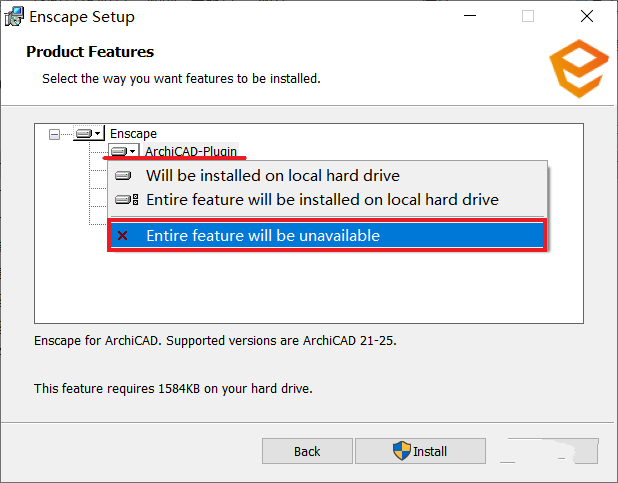This screenshot has height=483, width=618.
Task: Select the ArchiCAD-Plugin tree item
Action: click(x=191, y=151)
